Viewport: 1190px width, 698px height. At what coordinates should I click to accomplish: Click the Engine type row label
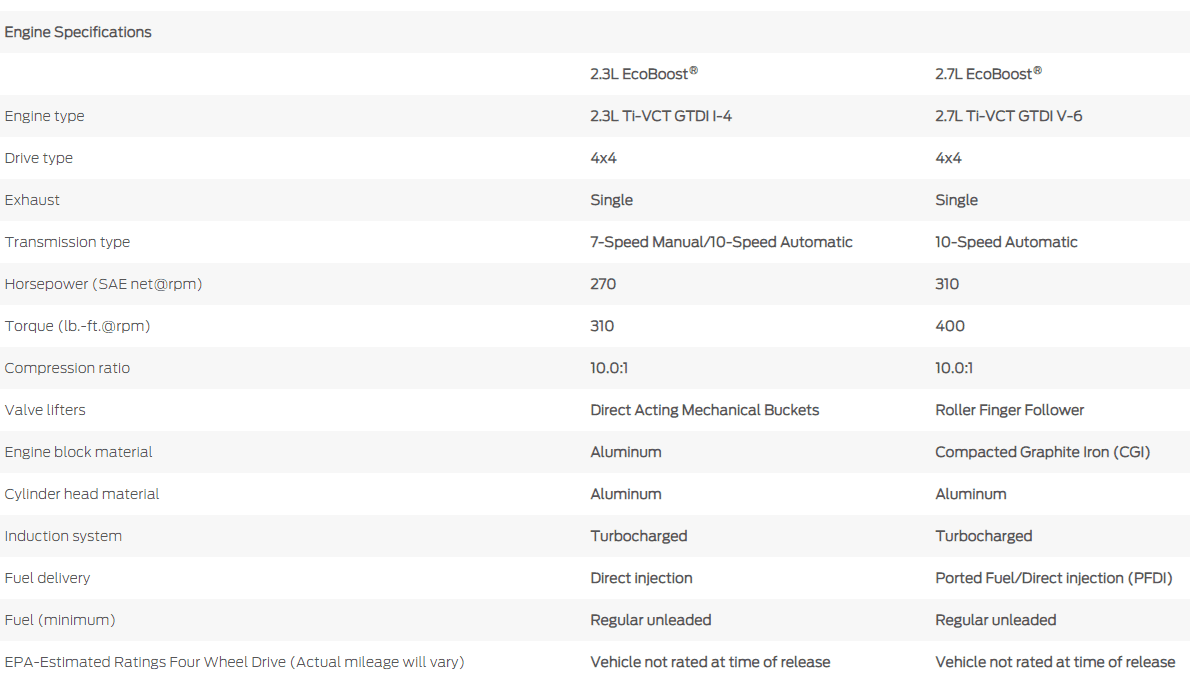pos(45,116)
